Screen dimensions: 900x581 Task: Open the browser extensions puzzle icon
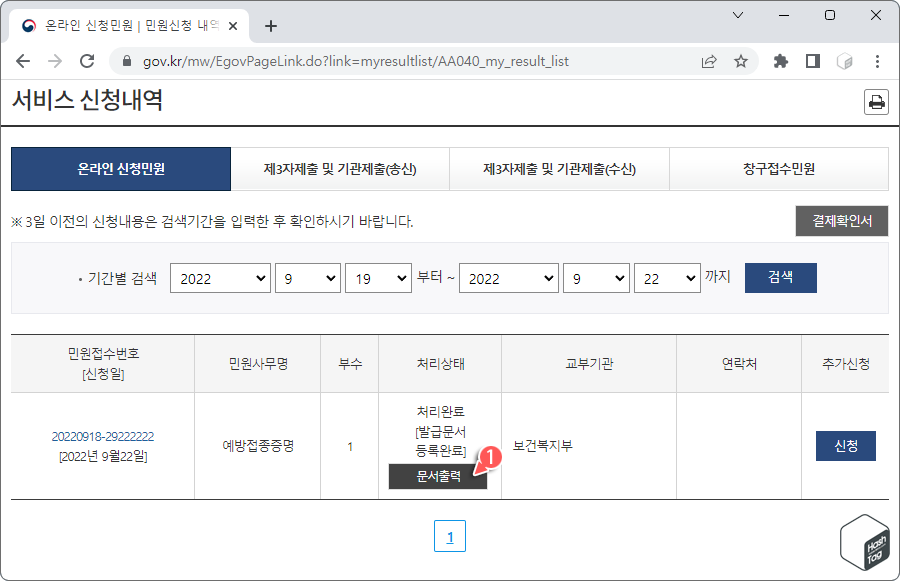pyautogui.click(x=781, y=60)
